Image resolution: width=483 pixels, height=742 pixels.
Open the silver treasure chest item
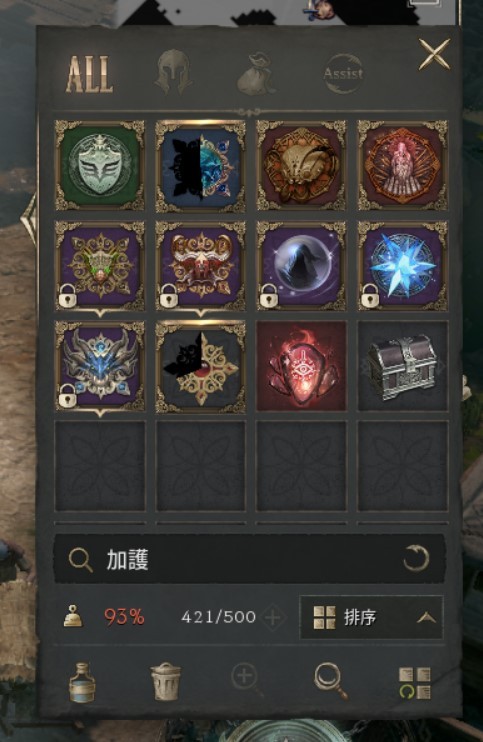402,365
